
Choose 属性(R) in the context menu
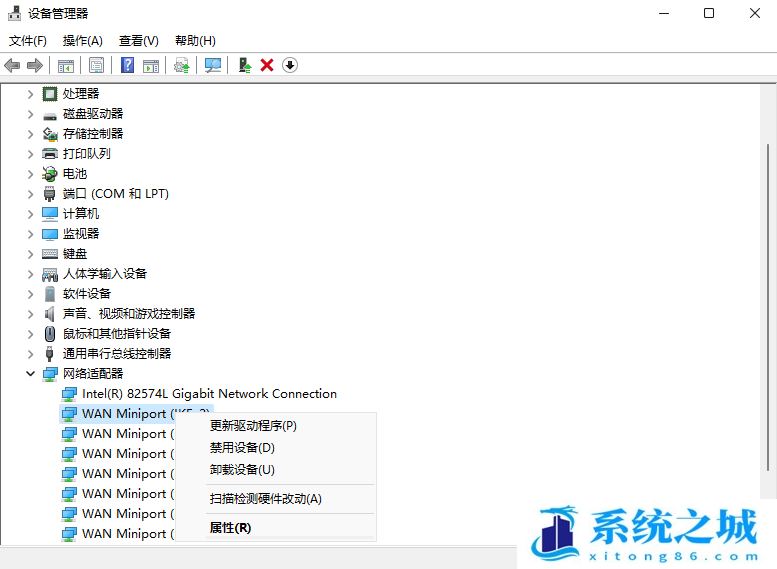click(230, 528)
